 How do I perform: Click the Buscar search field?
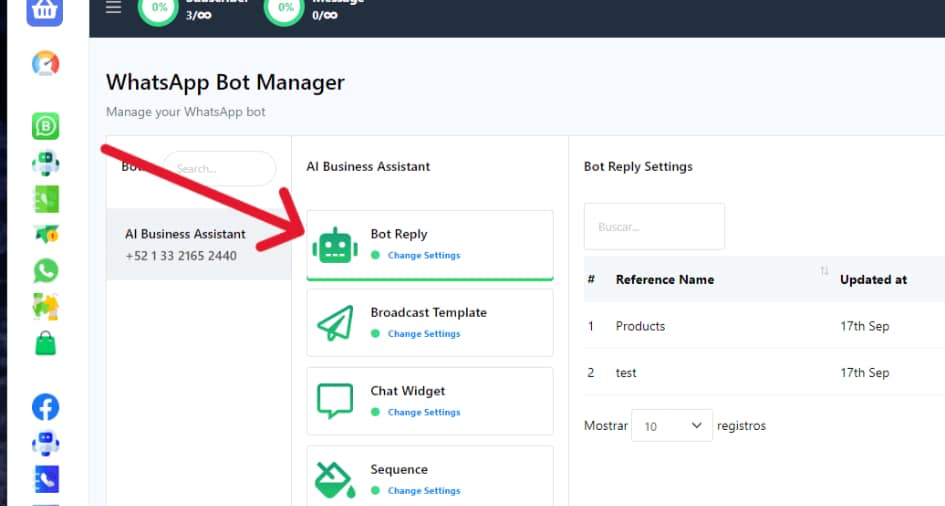coord(653,227)
